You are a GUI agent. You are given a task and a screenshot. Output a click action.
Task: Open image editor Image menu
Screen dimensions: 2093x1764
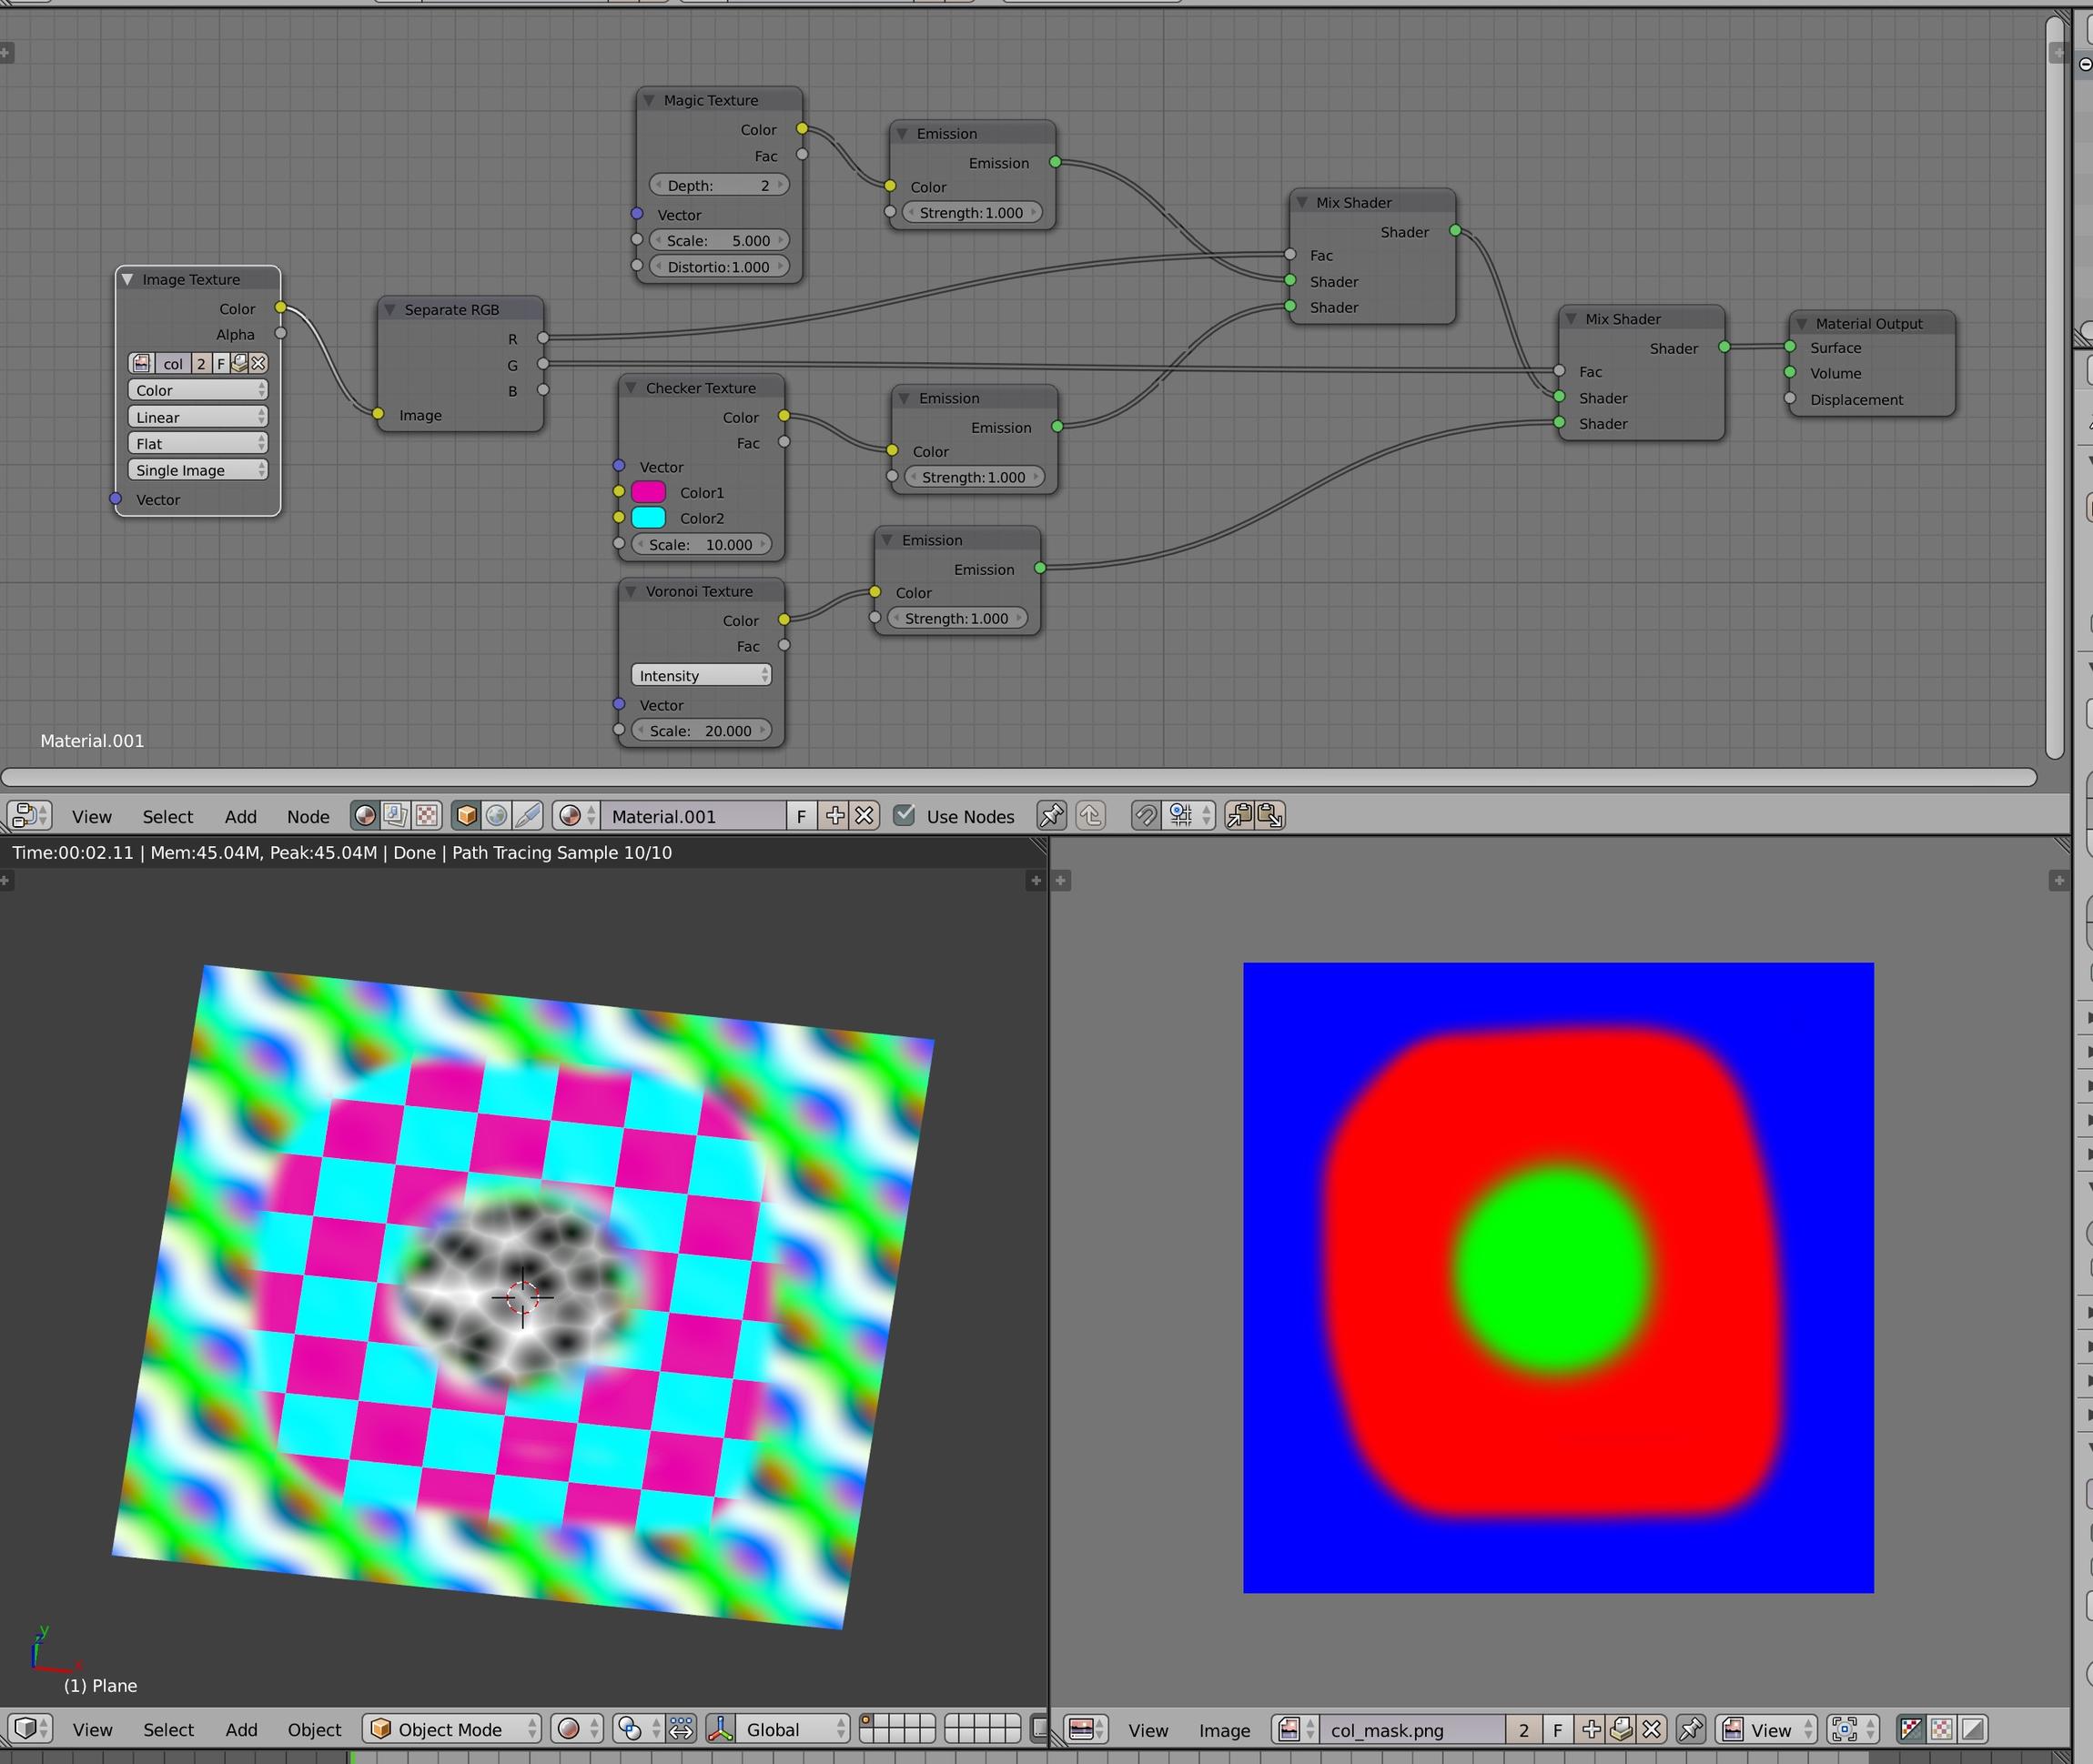1224,1730
